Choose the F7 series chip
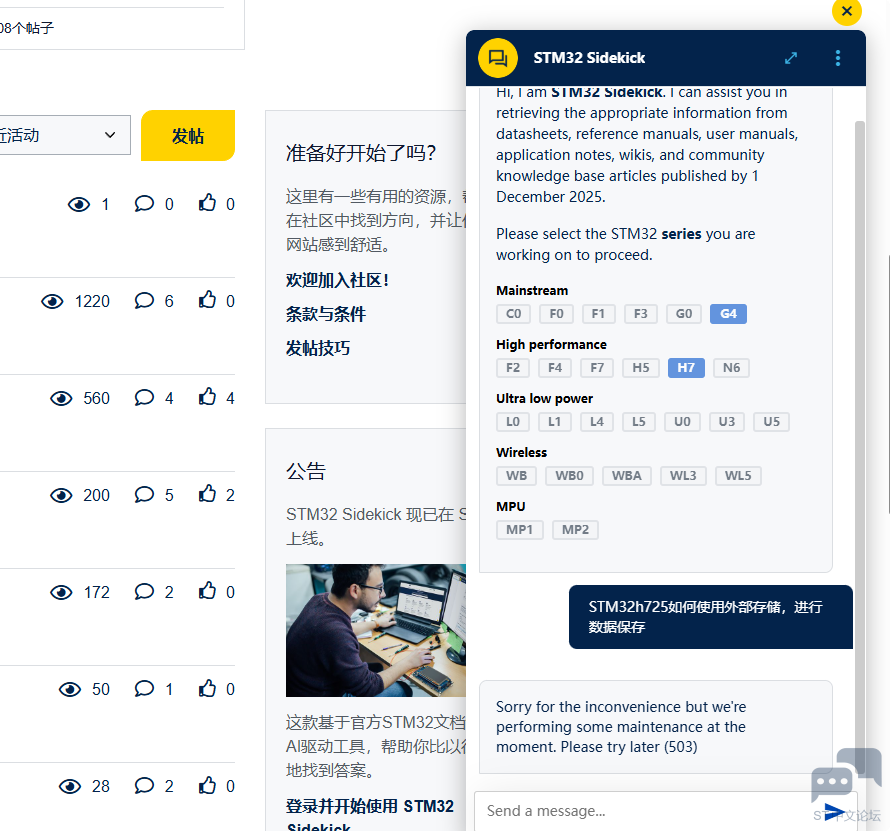 (x=597, y=368)
